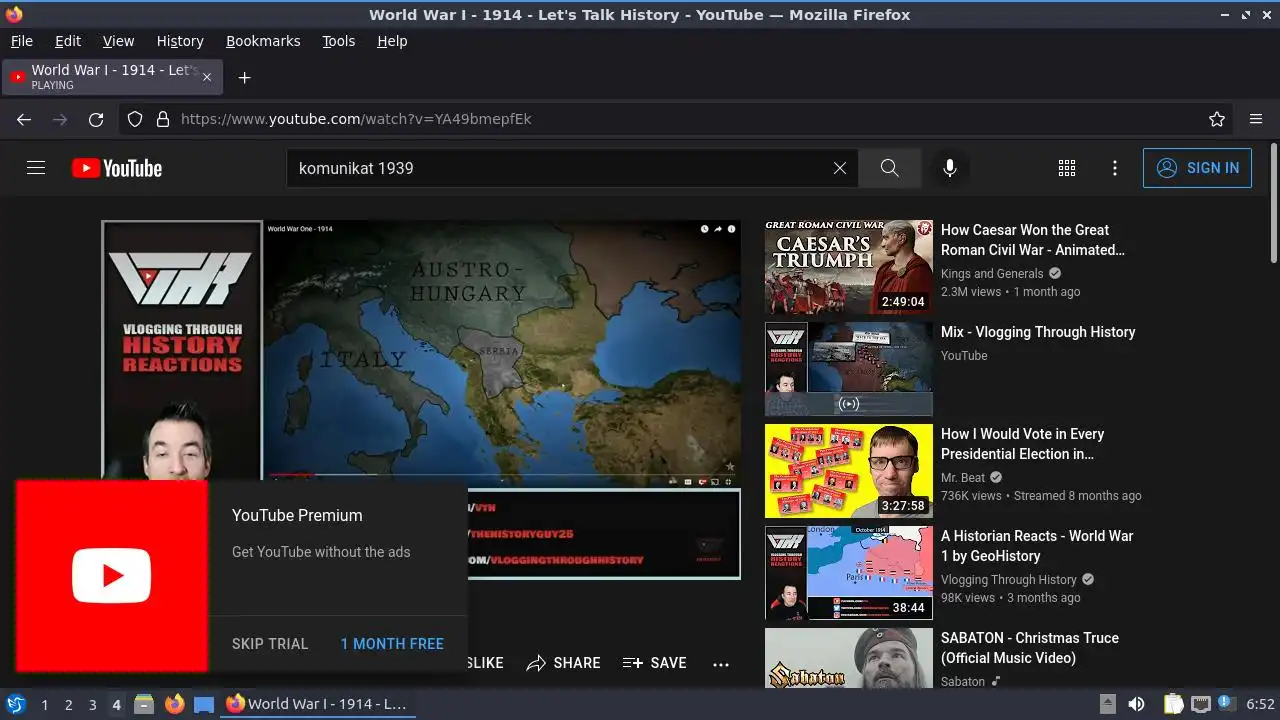Open Mix Vlogging Through History thumbnail

(849, 369)
